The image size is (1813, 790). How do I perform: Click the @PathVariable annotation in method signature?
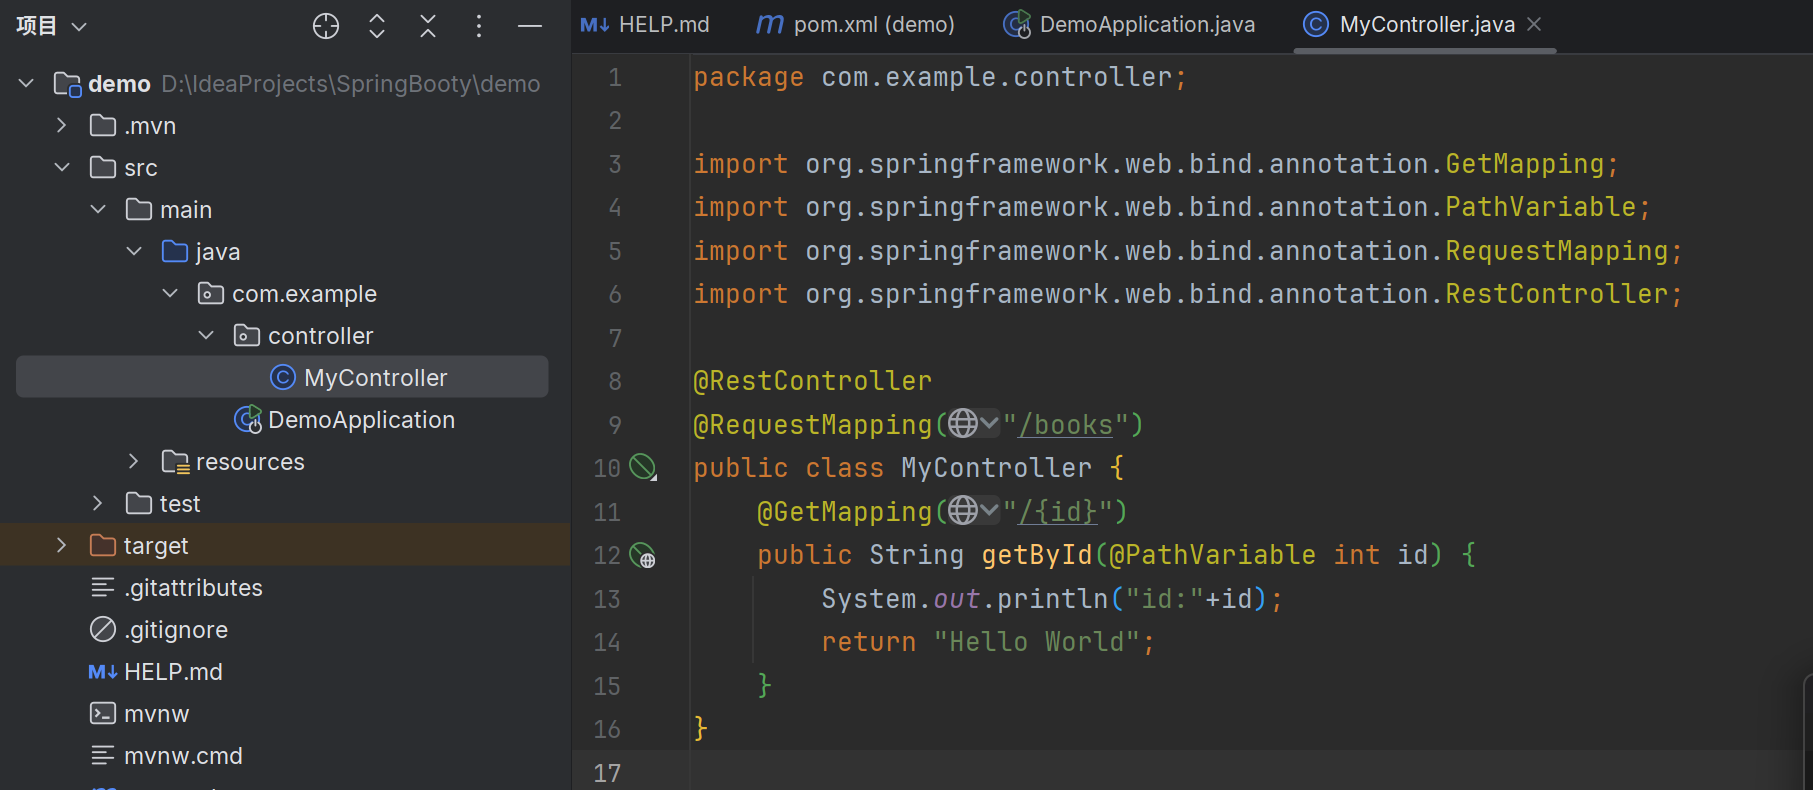[x=1213, y=555]
